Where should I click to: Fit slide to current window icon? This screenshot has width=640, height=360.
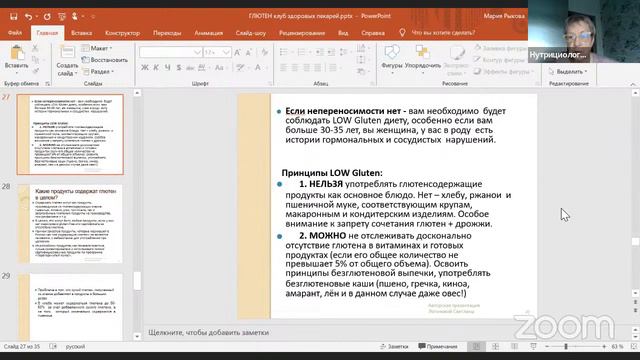pyautogui.click(x=633, y=347)
